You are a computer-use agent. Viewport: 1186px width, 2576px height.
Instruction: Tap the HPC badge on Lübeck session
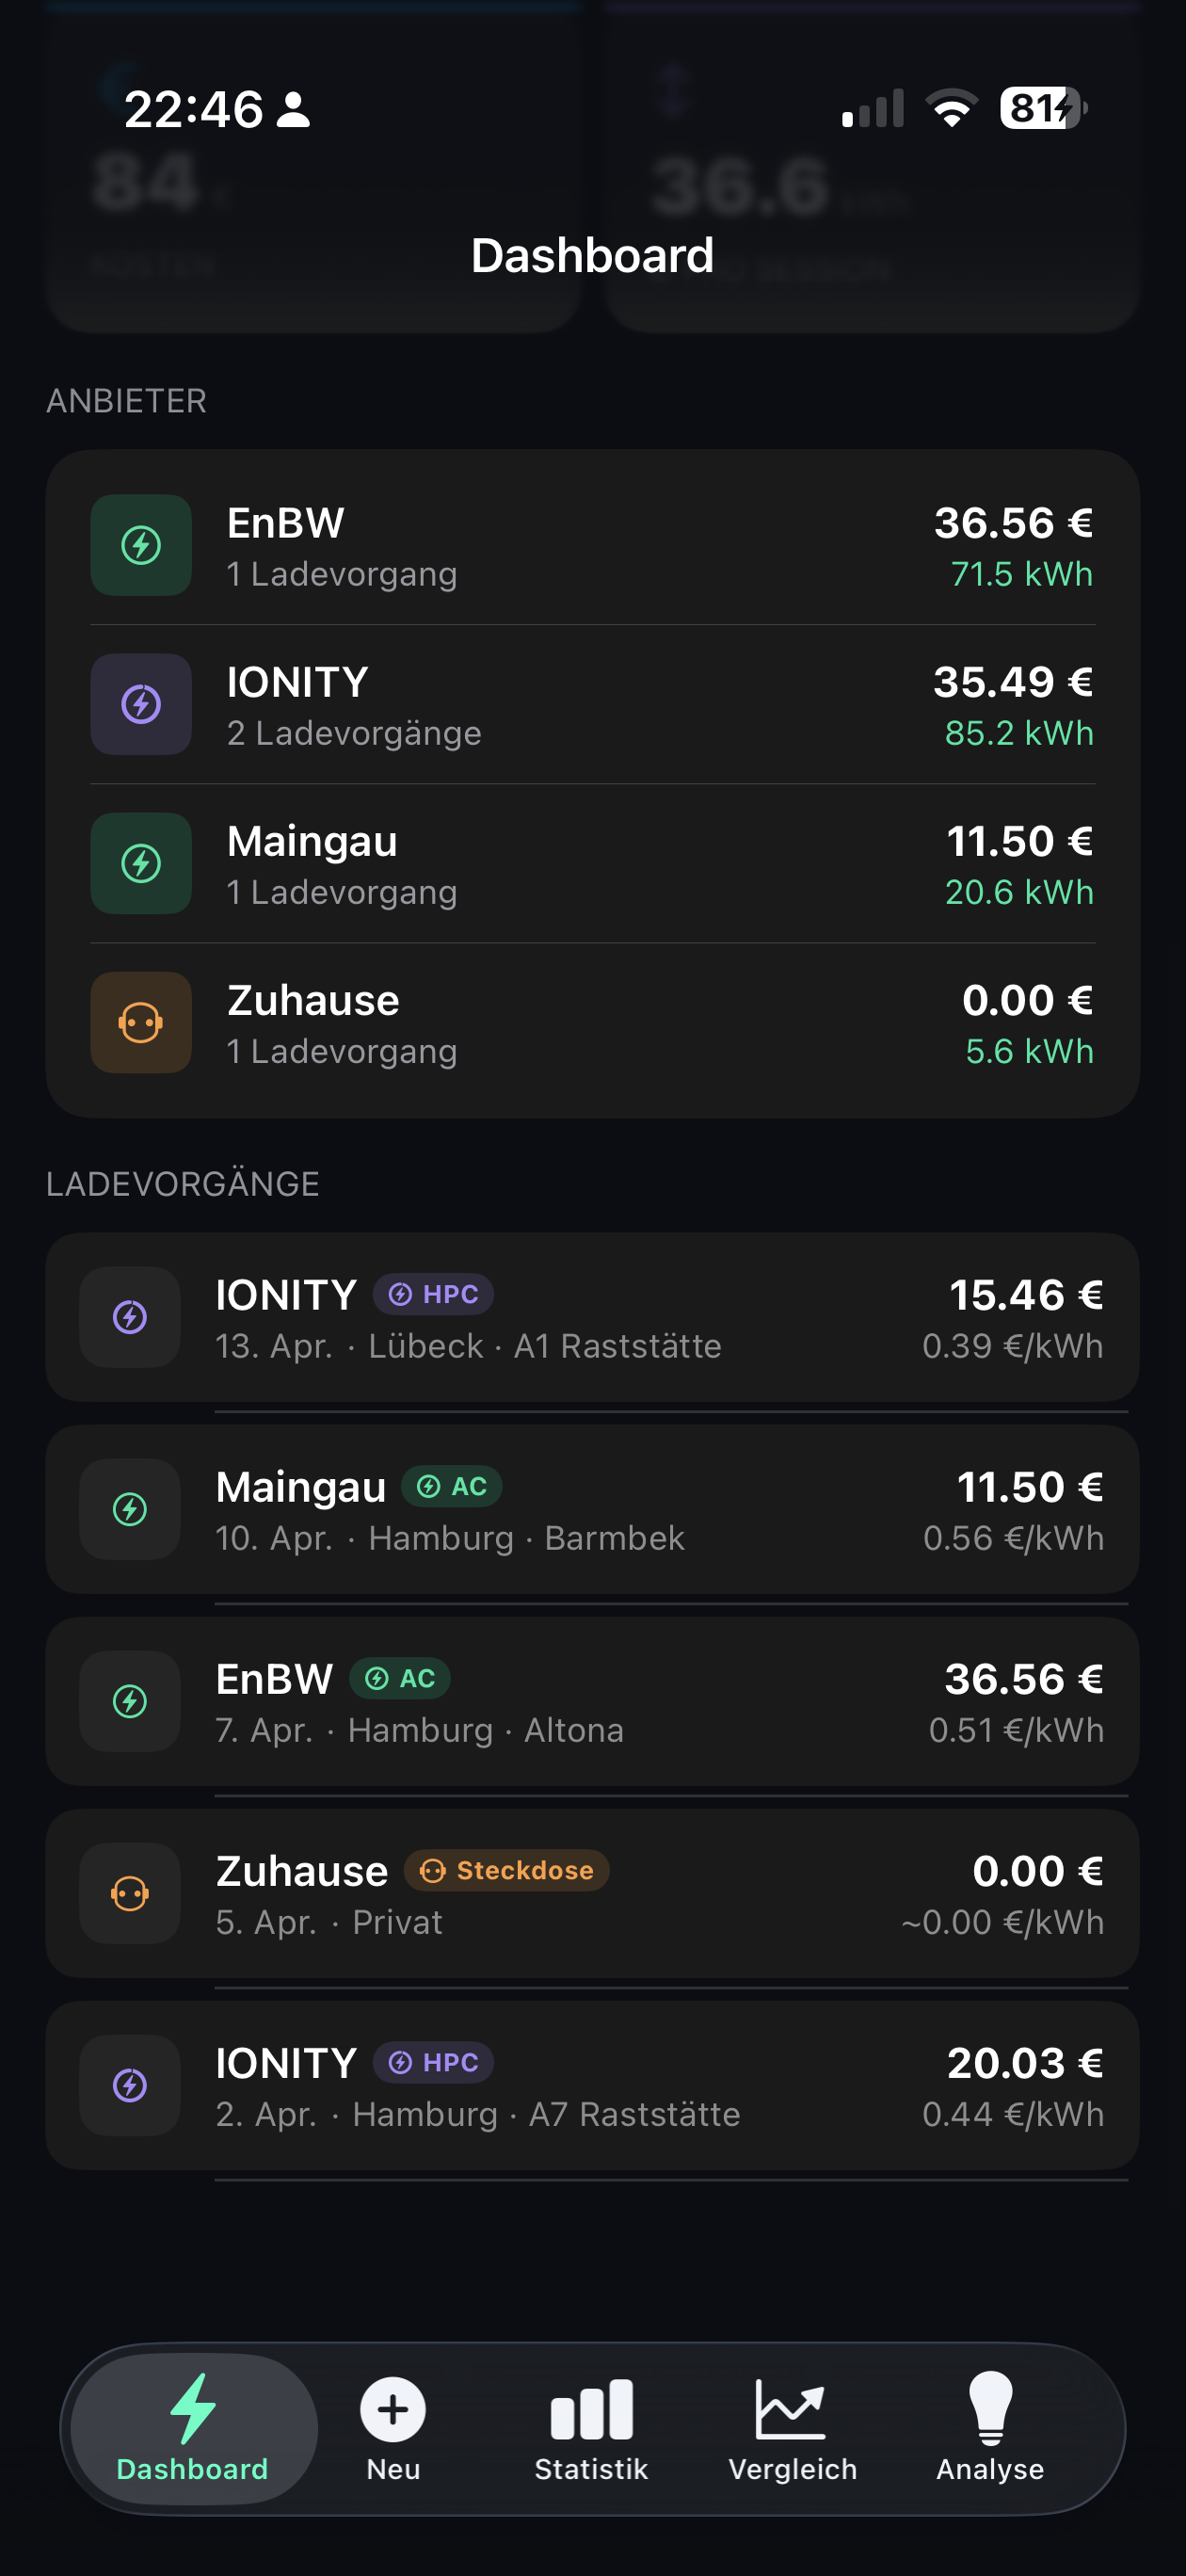pyautogui.click(x=434, y=1294)
